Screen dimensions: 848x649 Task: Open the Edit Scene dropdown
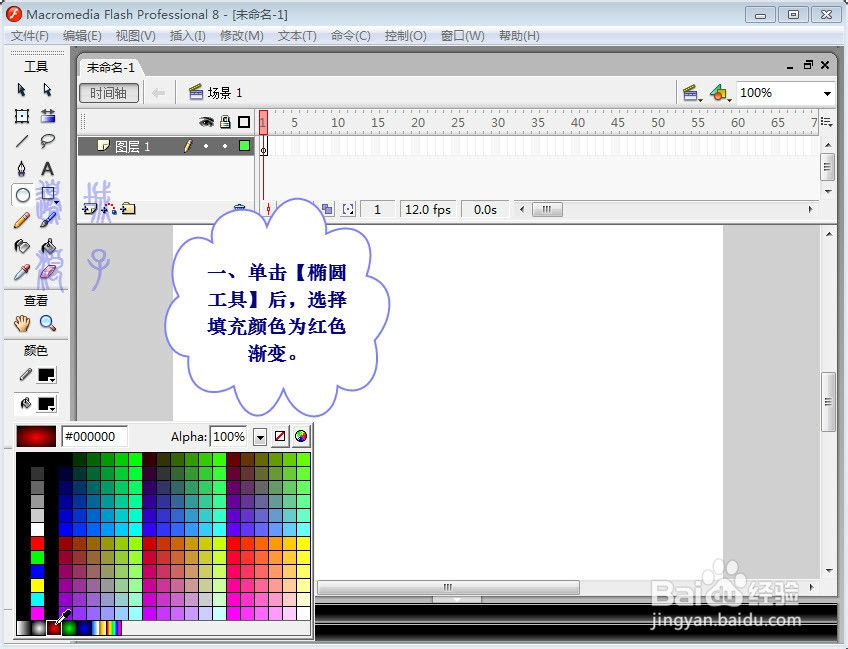pos(692,93)
